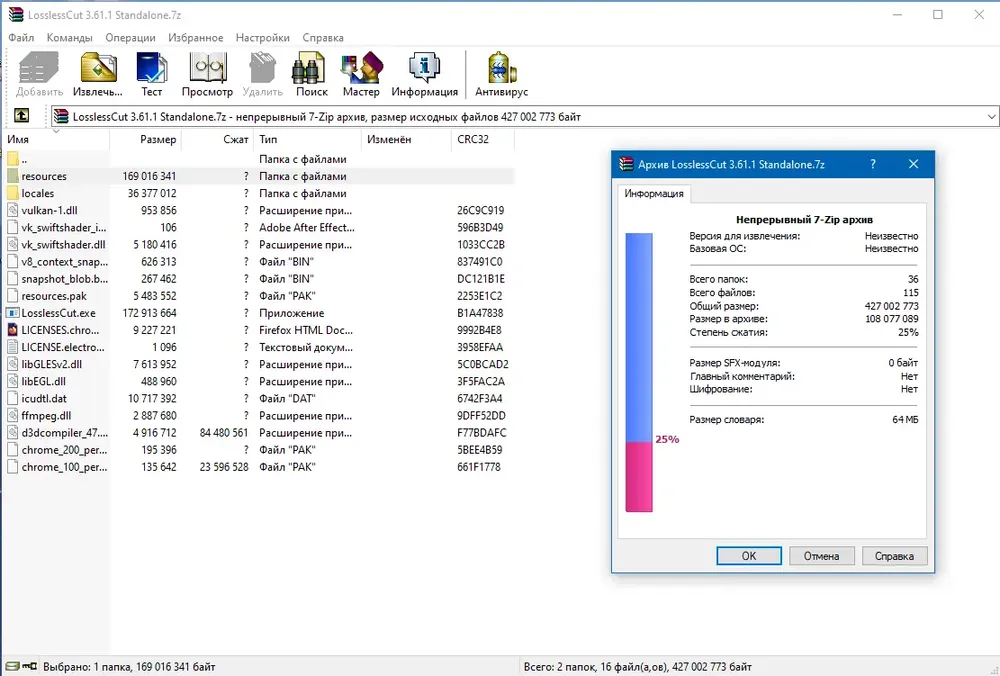
Task: Click the Информация toolbar icon
Action: point(424,68)
